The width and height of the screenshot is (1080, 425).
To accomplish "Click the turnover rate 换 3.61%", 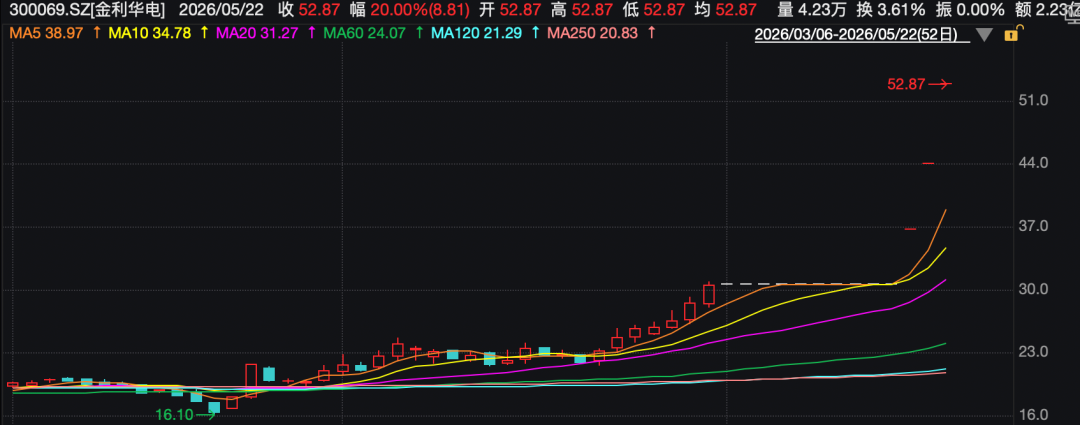I will coord(891,10).
